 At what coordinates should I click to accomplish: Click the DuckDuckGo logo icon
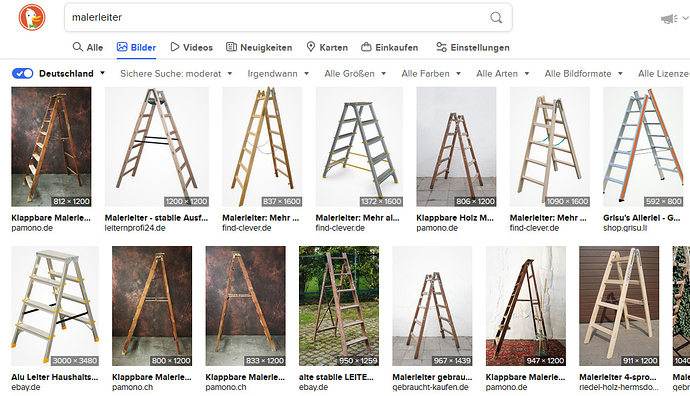click(x=32, y=17)
